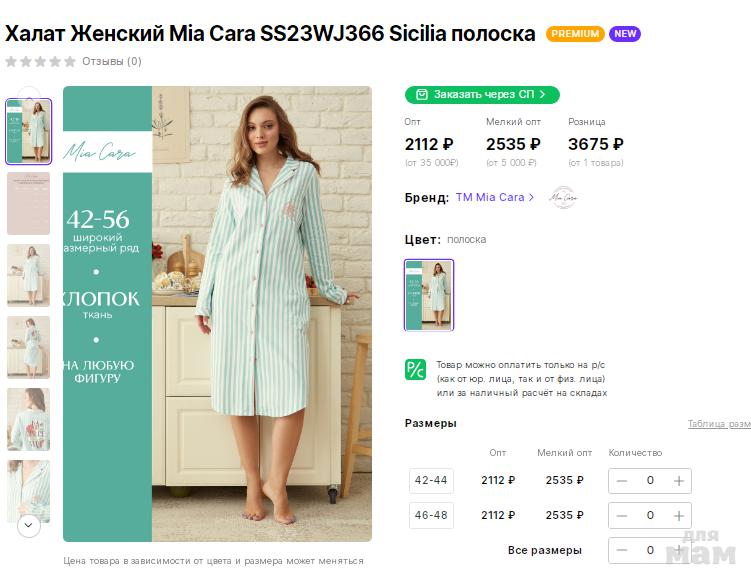The width and height of the screenshot is (751, 579).
Task: Select size 46-48 option
Action: [x=431, y=516]
